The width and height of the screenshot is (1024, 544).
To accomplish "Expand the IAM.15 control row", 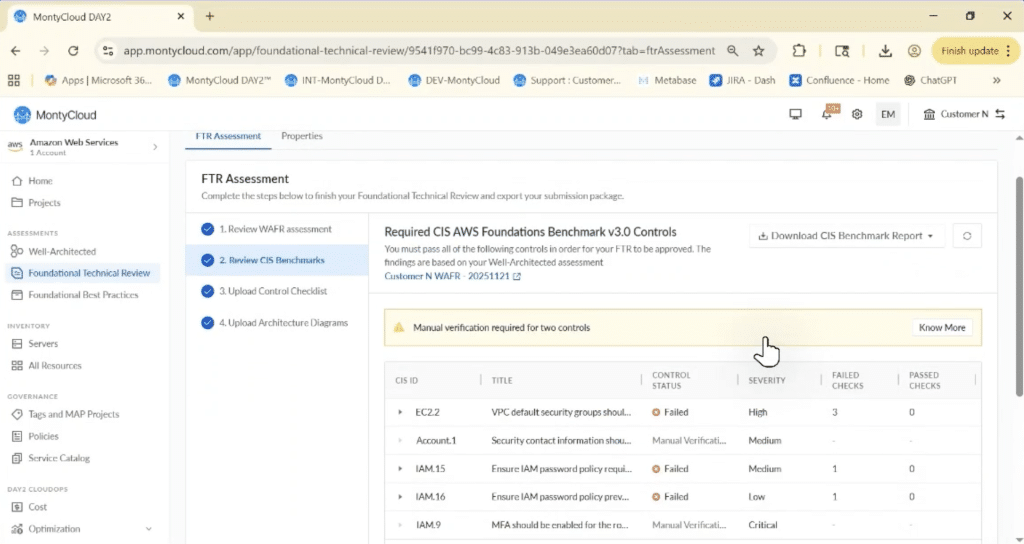I will [x=400, y=469].
